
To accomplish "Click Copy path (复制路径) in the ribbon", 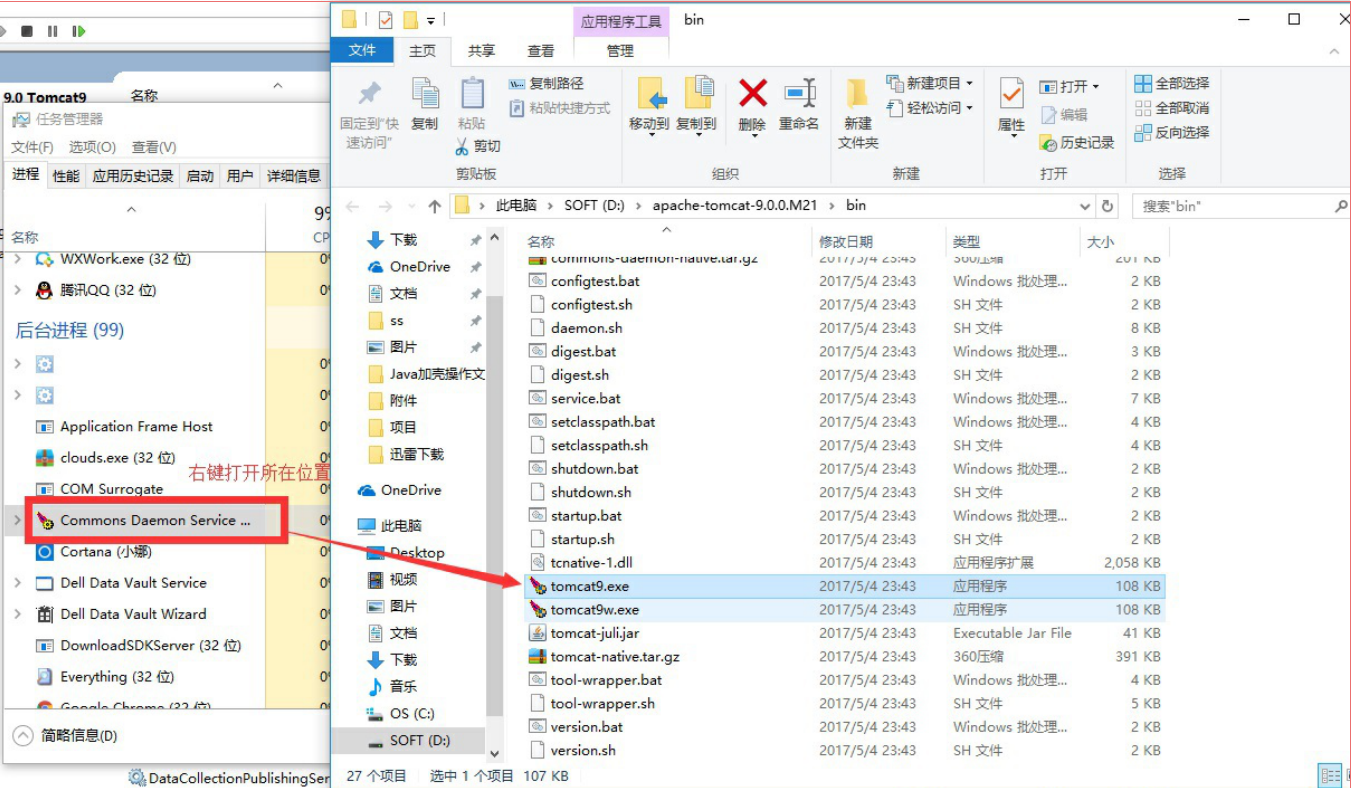I will pos(547,84).
